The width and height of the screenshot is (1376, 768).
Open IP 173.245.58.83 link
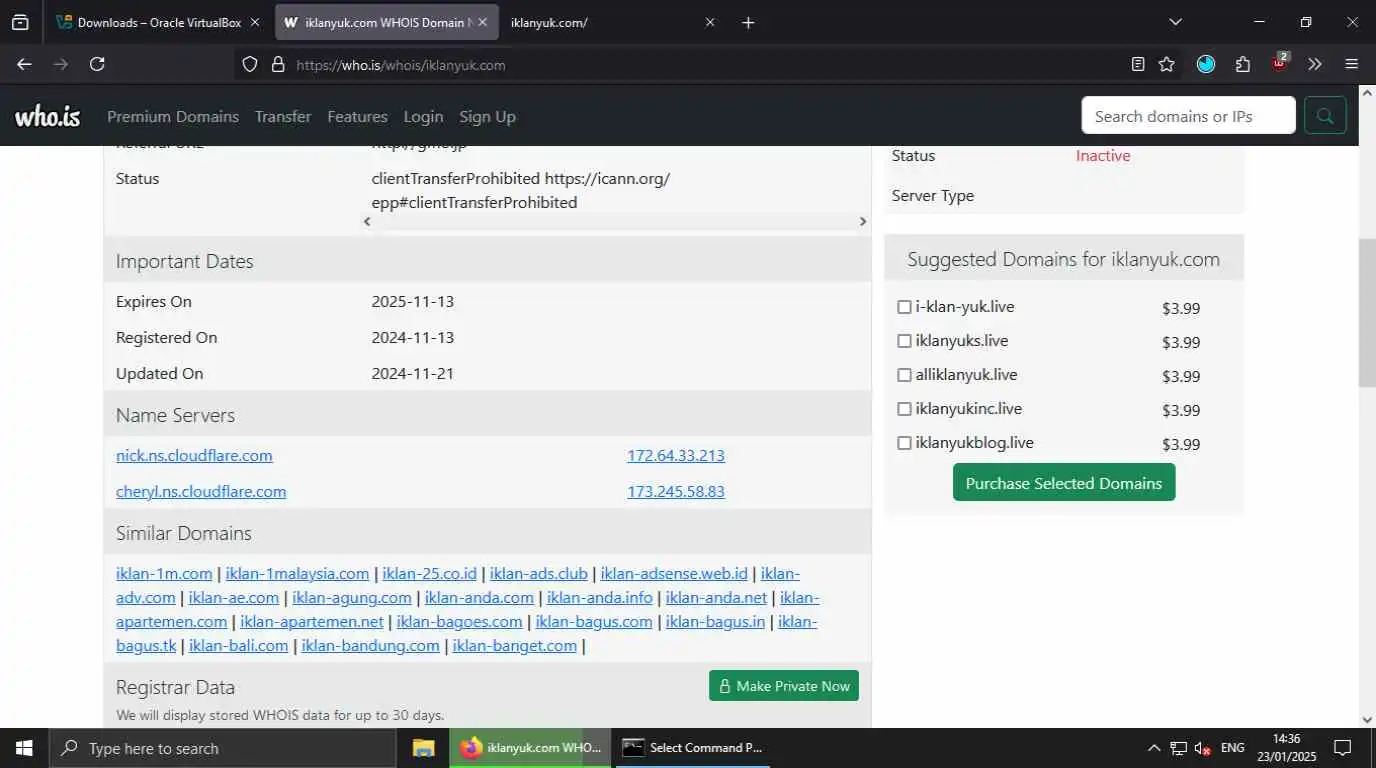pyautogui.click(x=676, y=491)
